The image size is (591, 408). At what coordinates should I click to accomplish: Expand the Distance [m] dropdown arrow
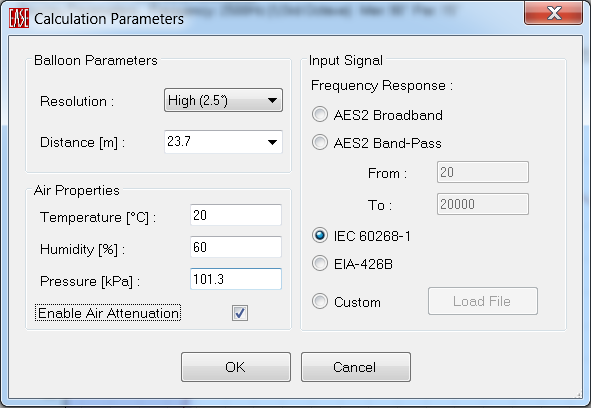click(272, 142)
